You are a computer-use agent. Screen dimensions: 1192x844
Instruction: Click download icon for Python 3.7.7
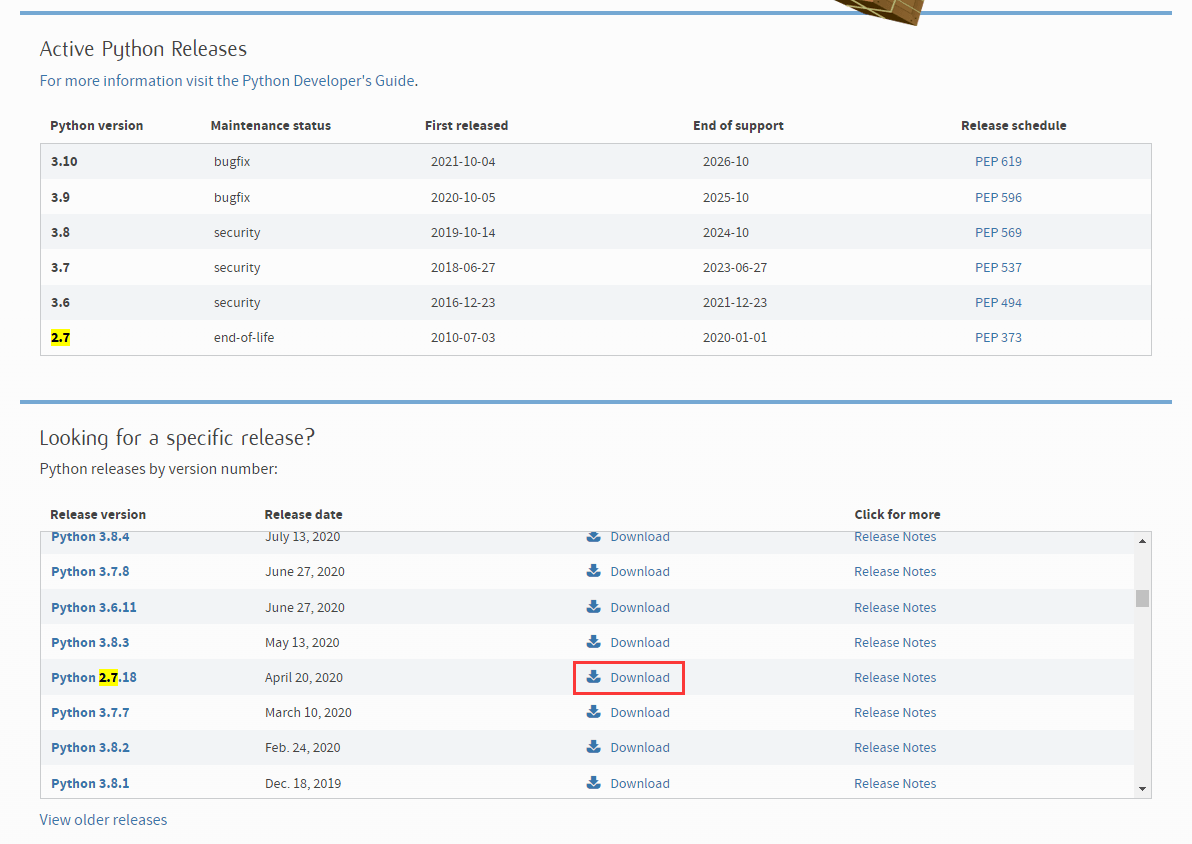click(594, 711)
